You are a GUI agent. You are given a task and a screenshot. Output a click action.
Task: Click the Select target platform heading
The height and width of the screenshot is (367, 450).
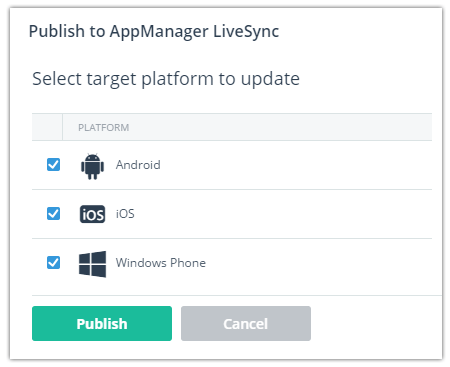[x=166, y=80]
